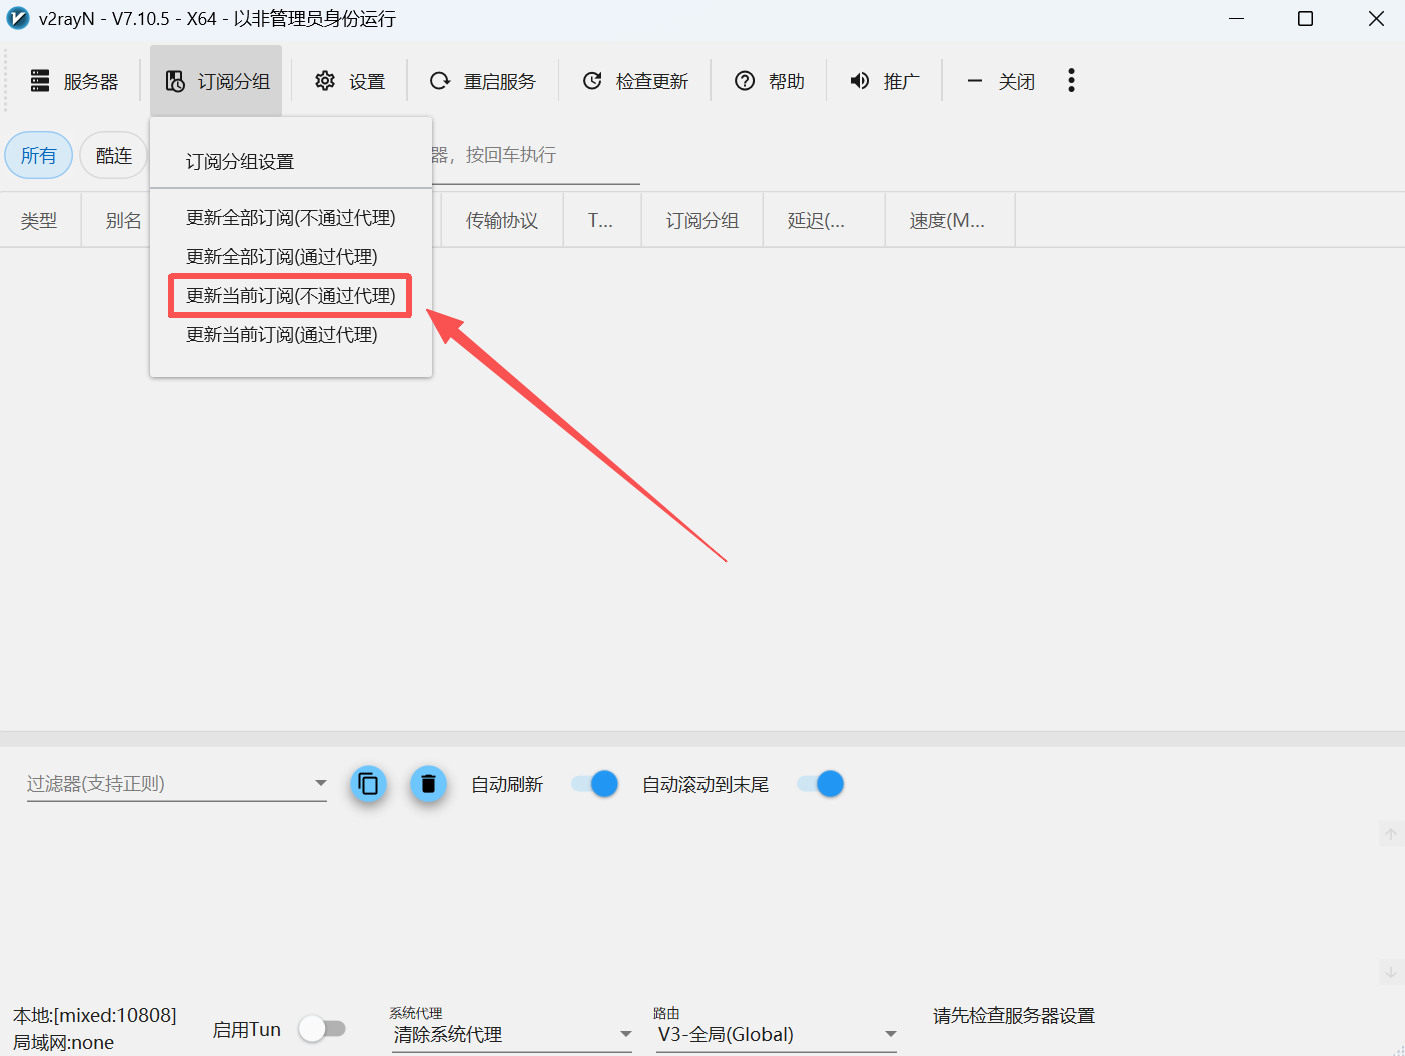
Task: Select the 酷连 group tab
Action: tap(114, 155)
